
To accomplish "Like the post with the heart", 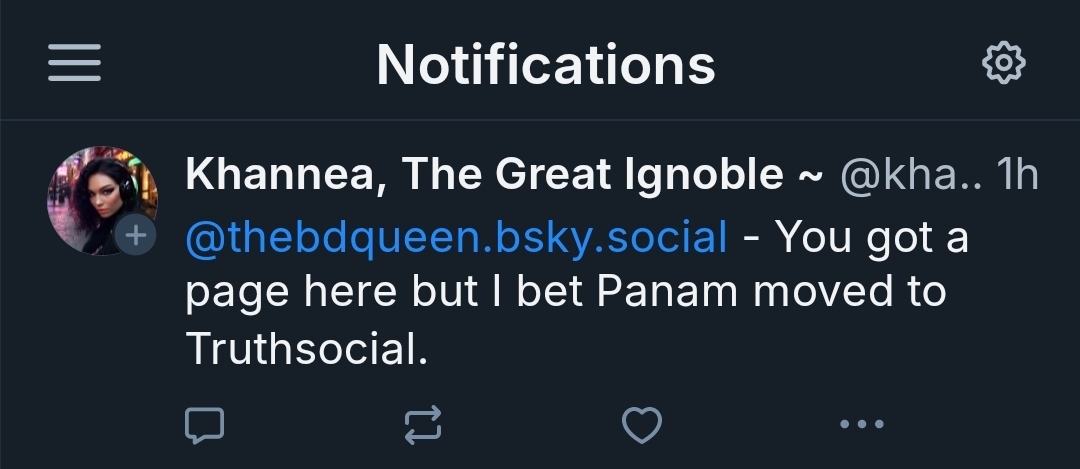I will click(x=641, y=425).
